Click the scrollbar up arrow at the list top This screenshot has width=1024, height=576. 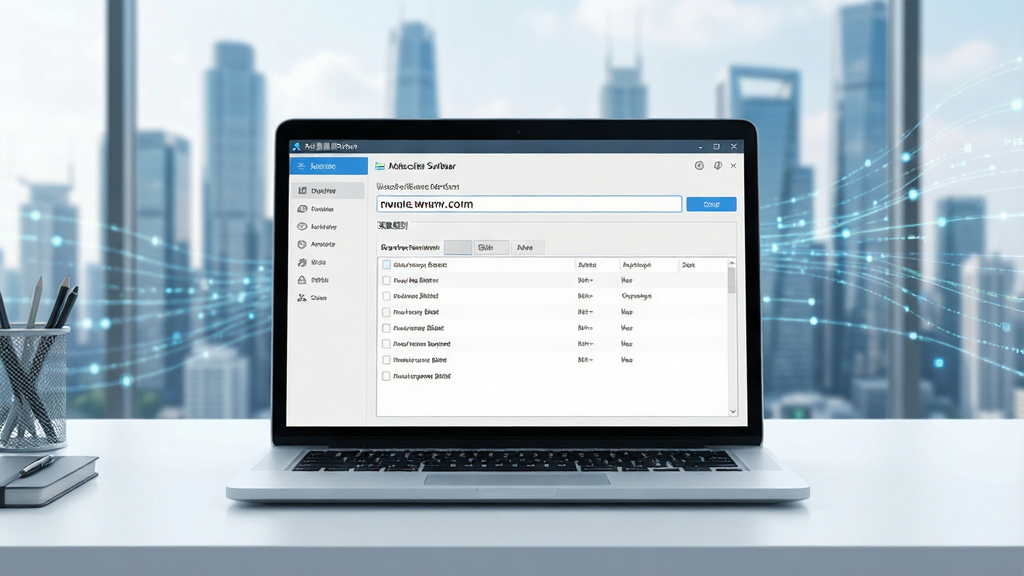(732, 263)
